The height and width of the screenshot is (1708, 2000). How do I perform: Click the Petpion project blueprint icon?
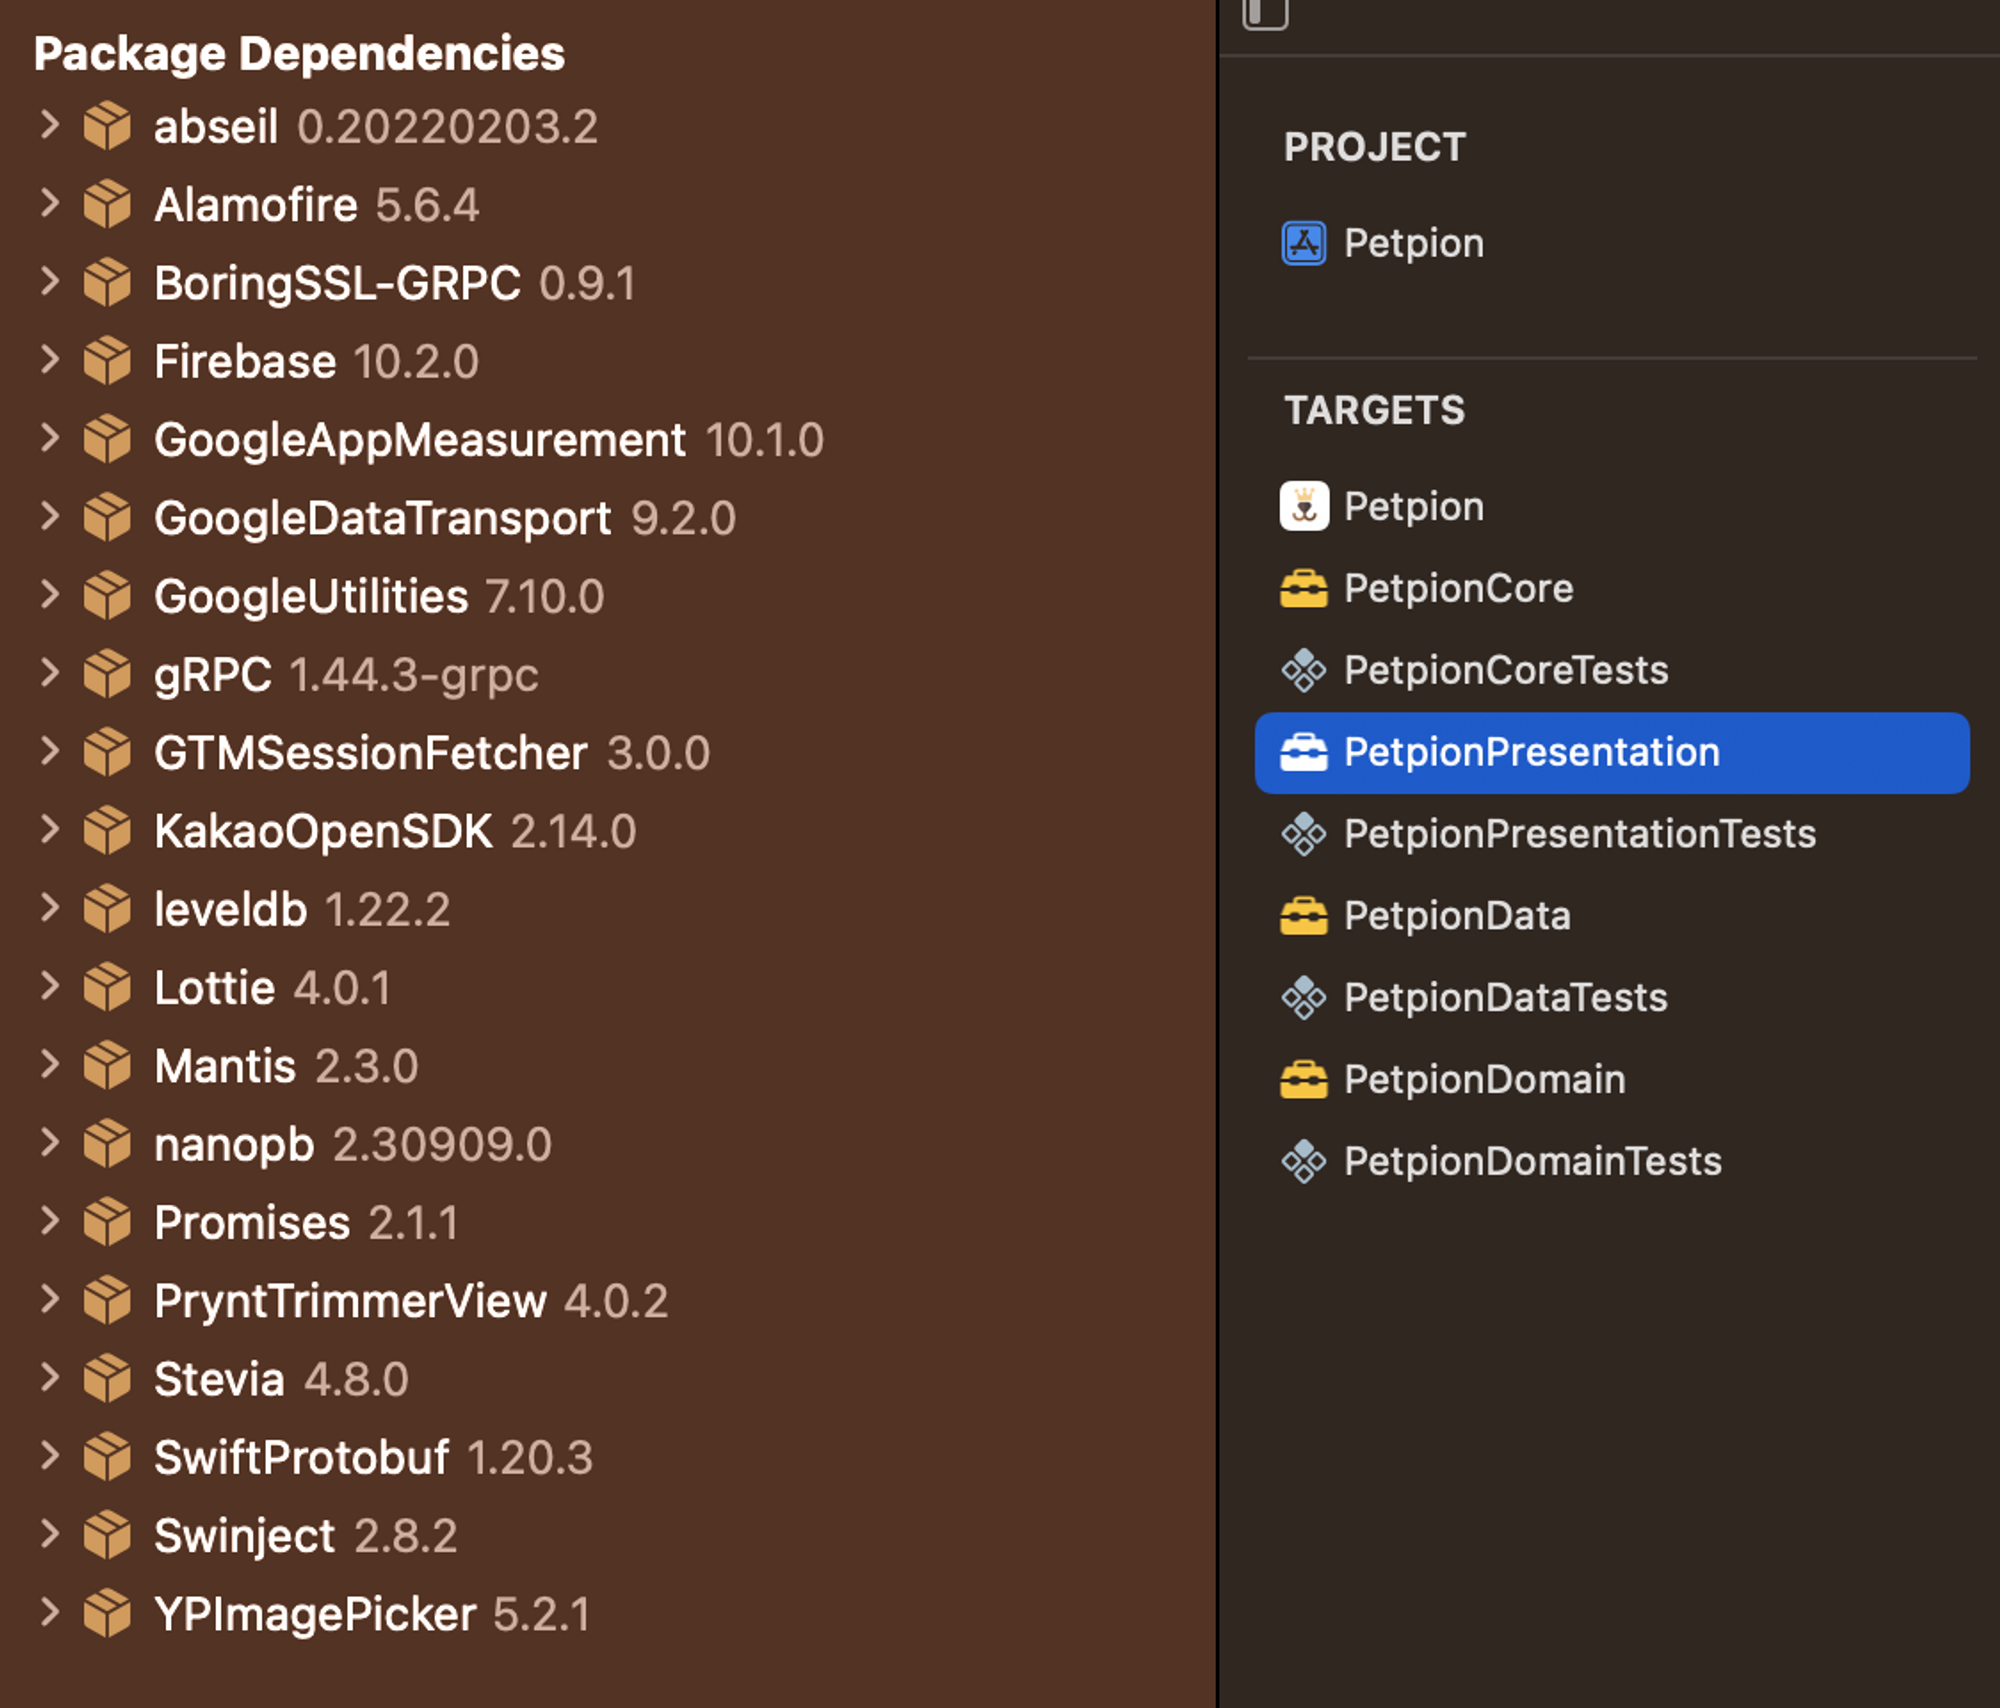coord(1303,243)
